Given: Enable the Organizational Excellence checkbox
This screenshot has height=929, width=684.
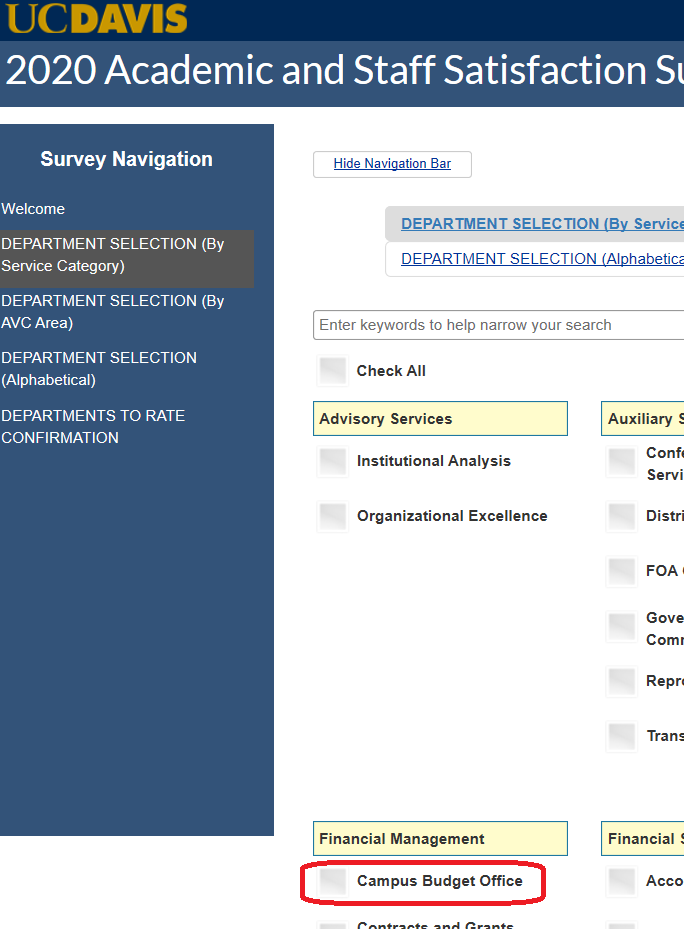Looking at the screenshot, I should pyautogui.click(x=333, y=516).
